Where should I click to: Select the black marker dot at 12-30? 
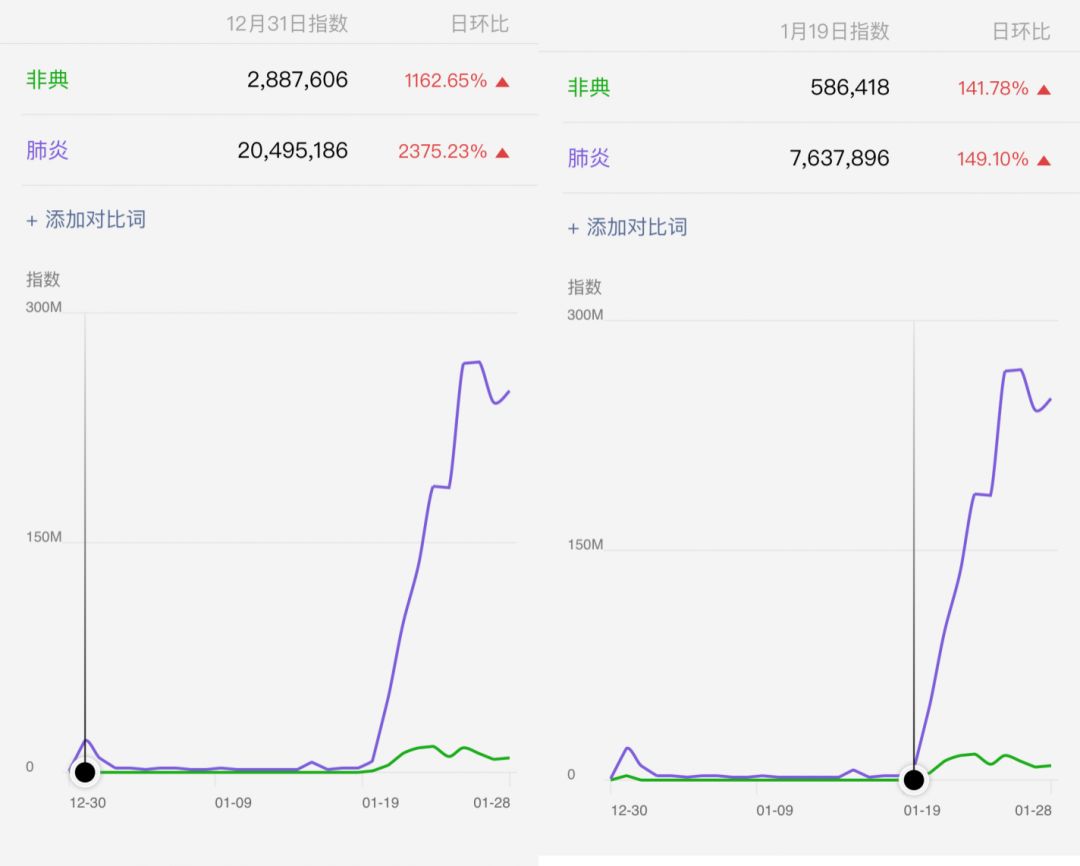click(x=85, y=772)
